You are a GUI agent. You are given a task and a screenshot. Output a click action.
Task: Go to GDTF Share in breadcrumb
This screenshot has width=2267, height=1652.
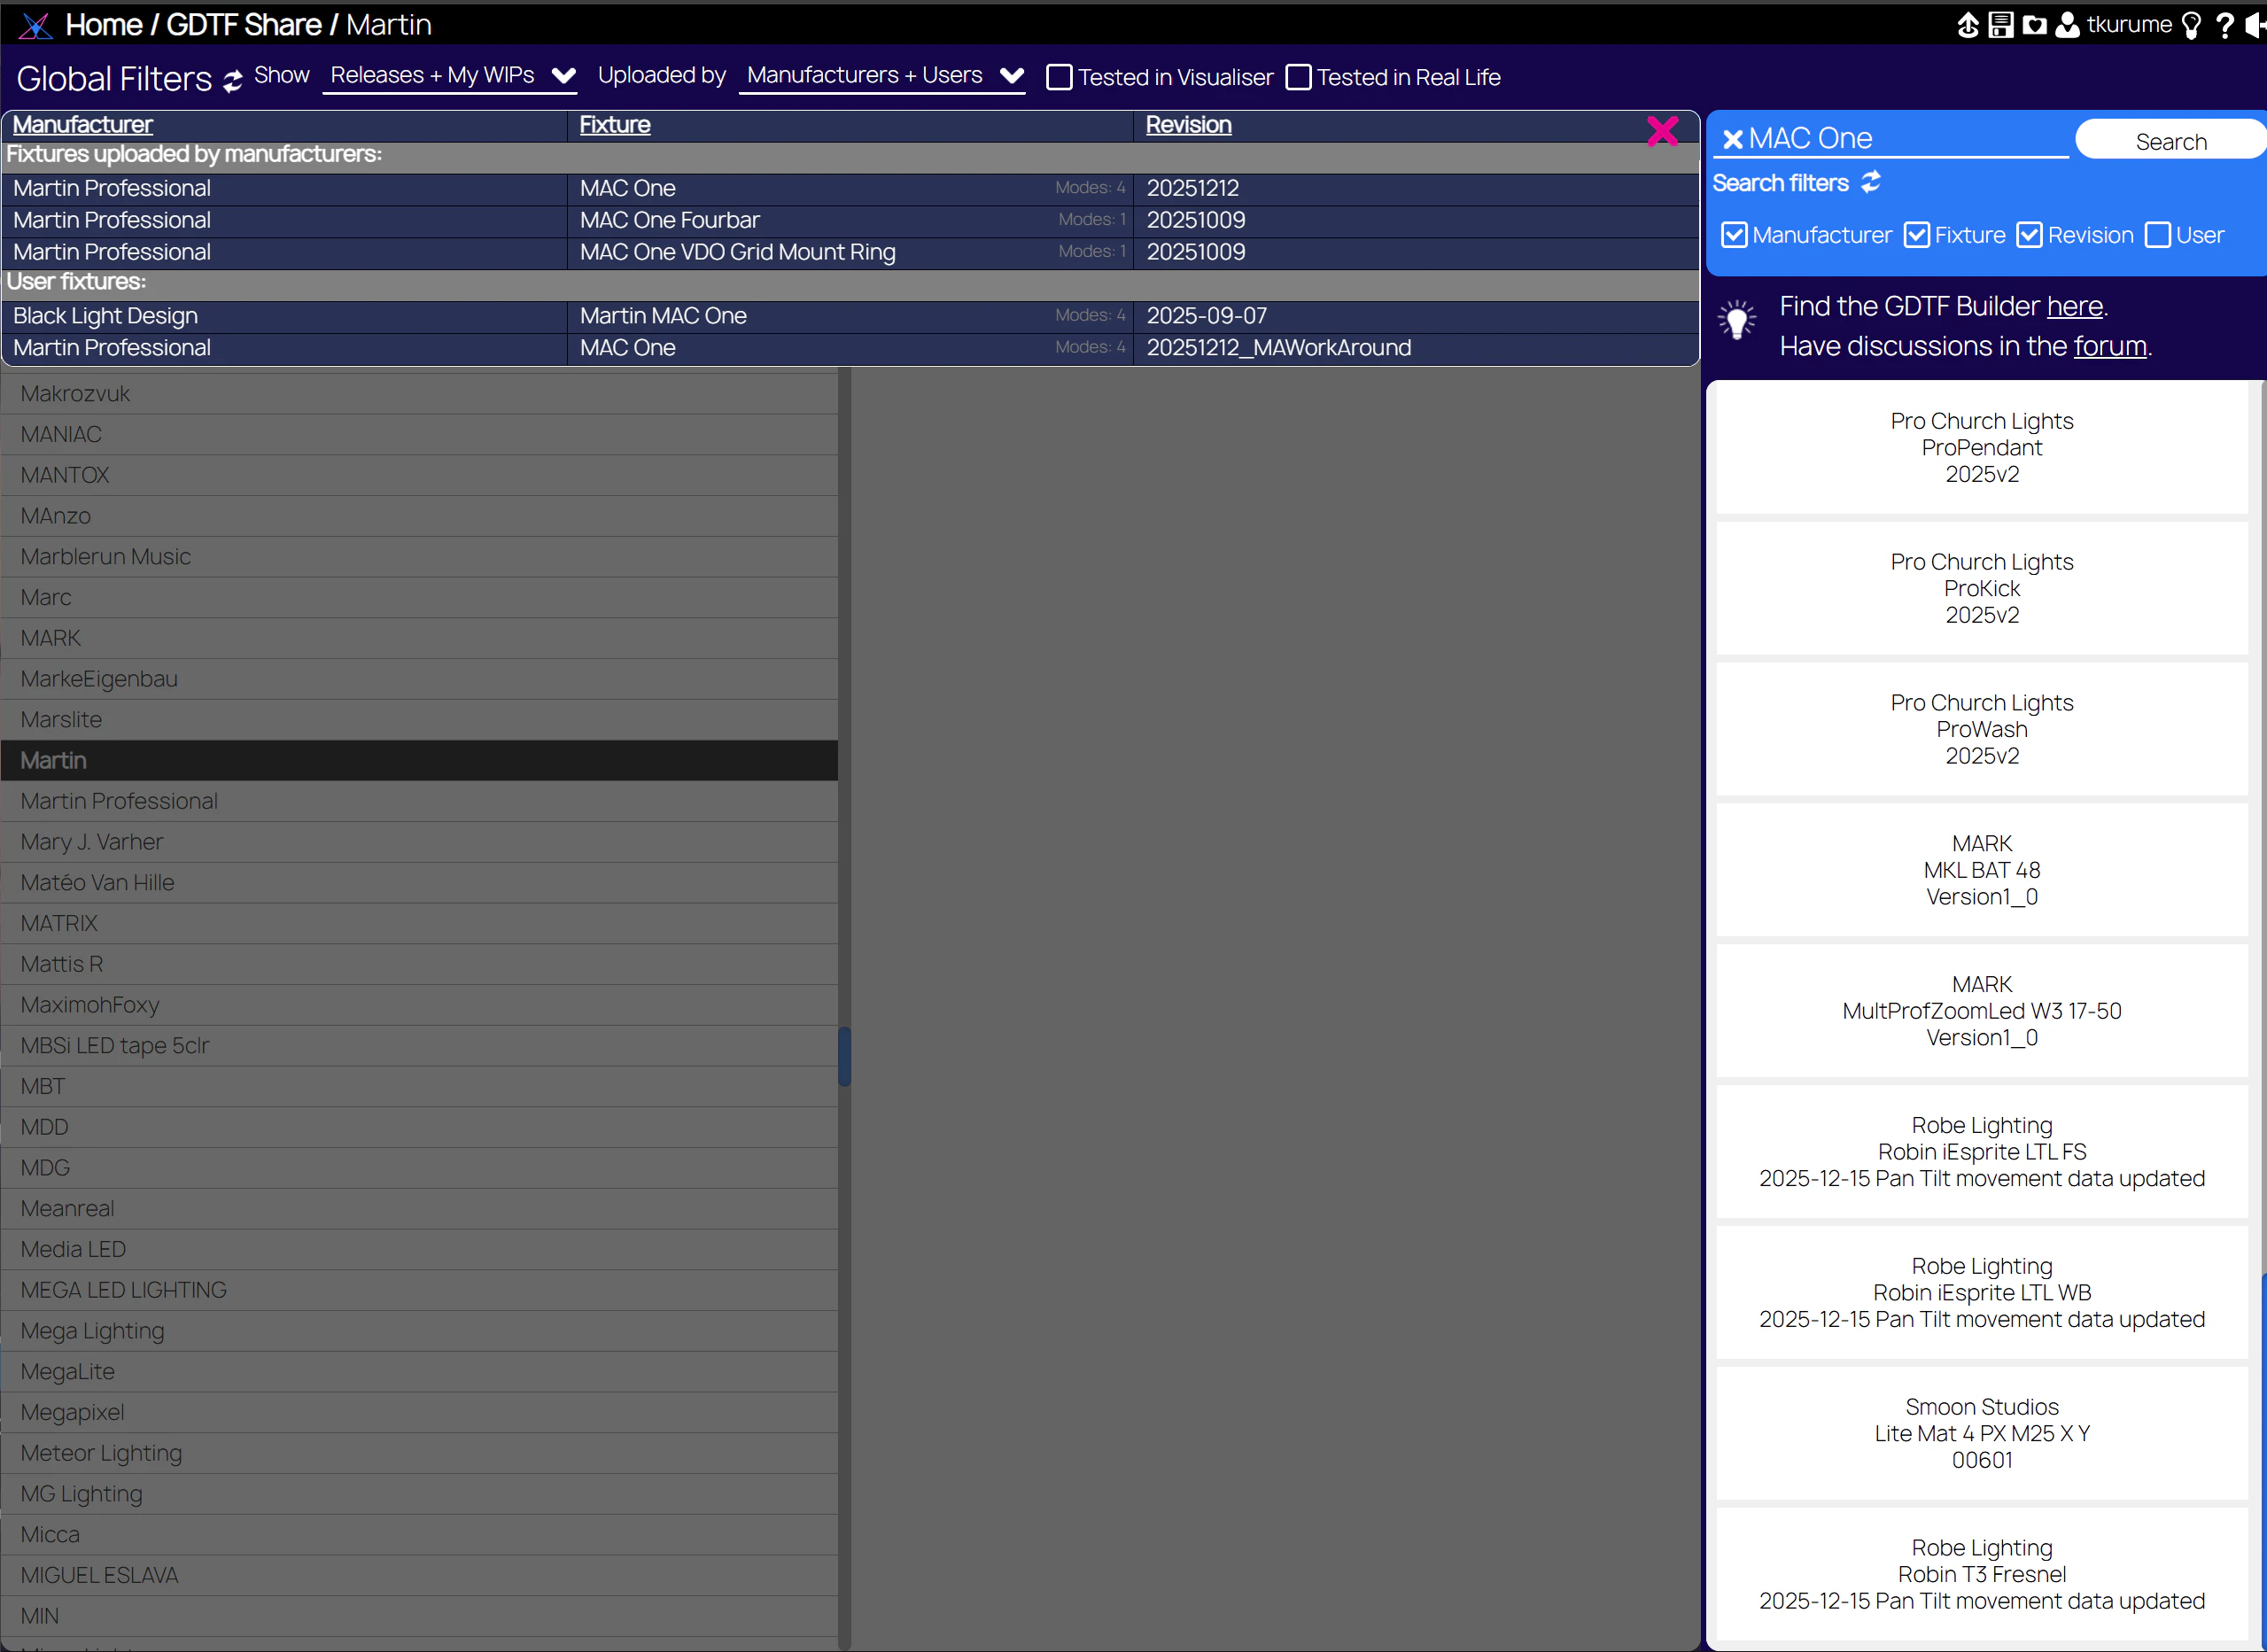pos(244,25)
